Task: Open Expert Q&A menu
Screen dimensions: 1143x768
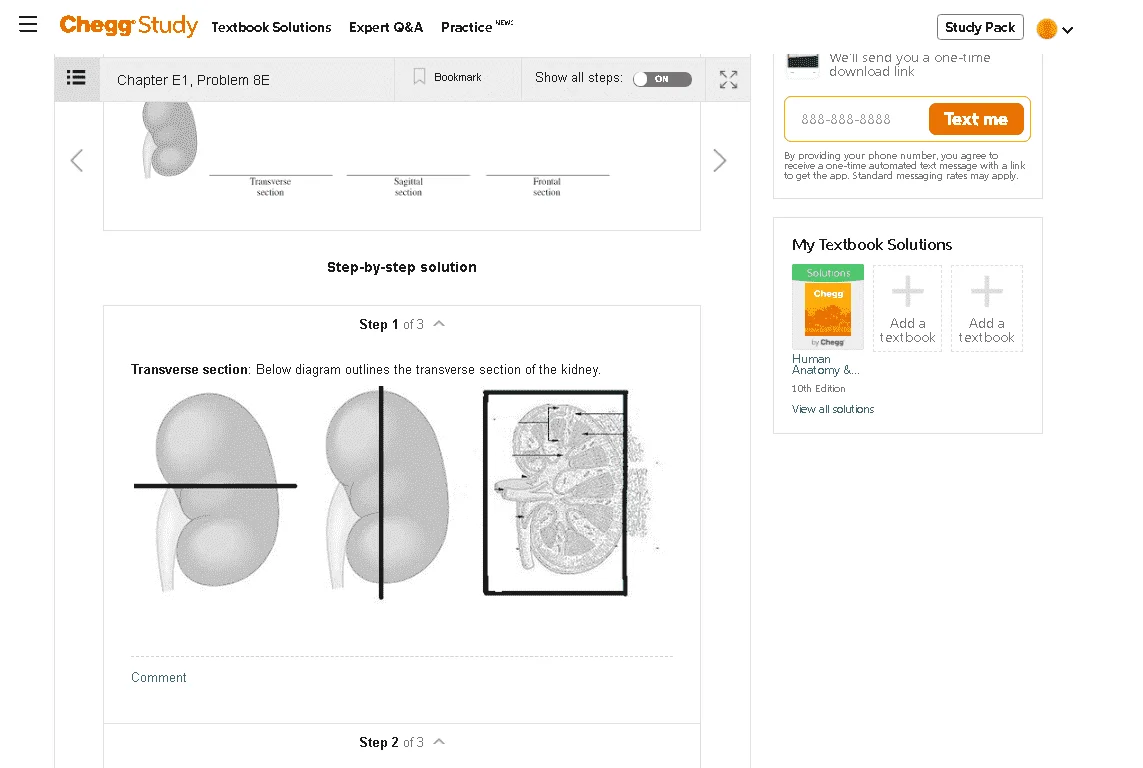Action: tap(386, 27)
